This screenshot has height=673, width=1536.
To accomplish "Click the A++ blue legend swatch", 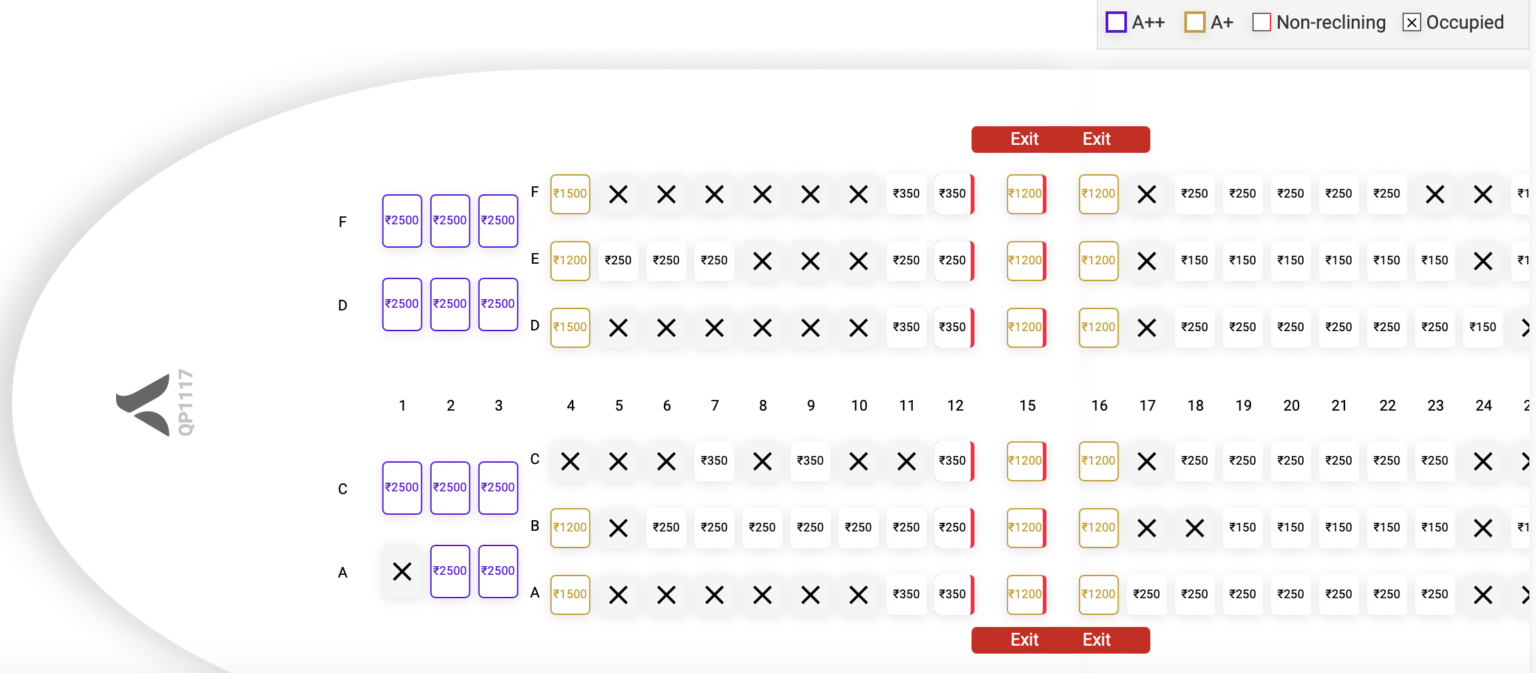I will [x=1116, y=21].
